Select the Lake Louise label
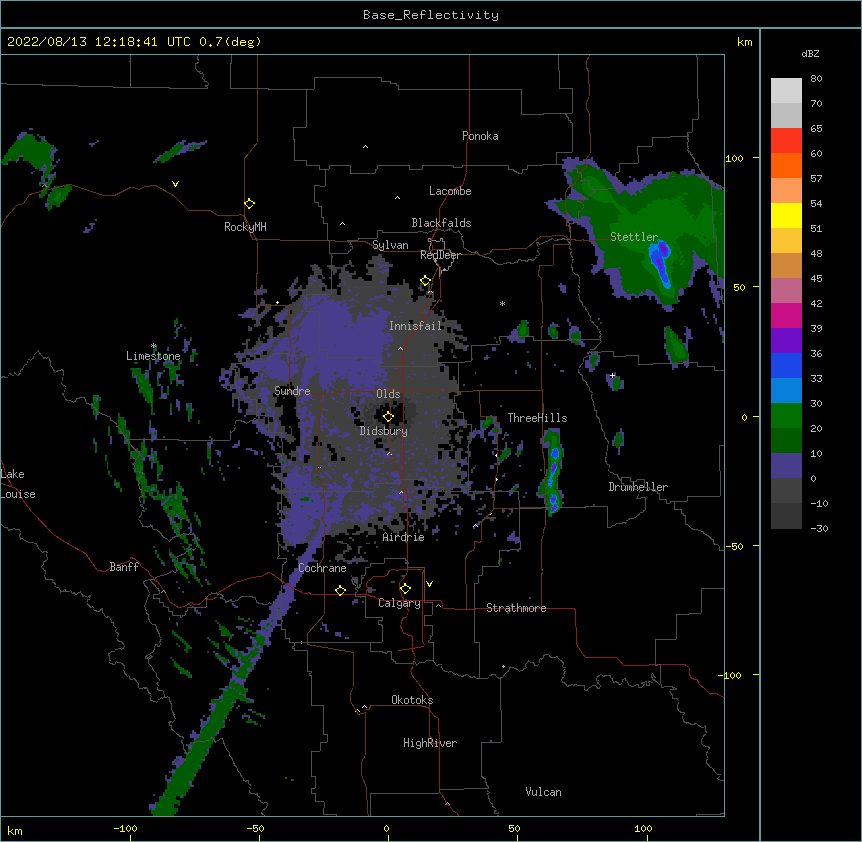 click(18, 484)
